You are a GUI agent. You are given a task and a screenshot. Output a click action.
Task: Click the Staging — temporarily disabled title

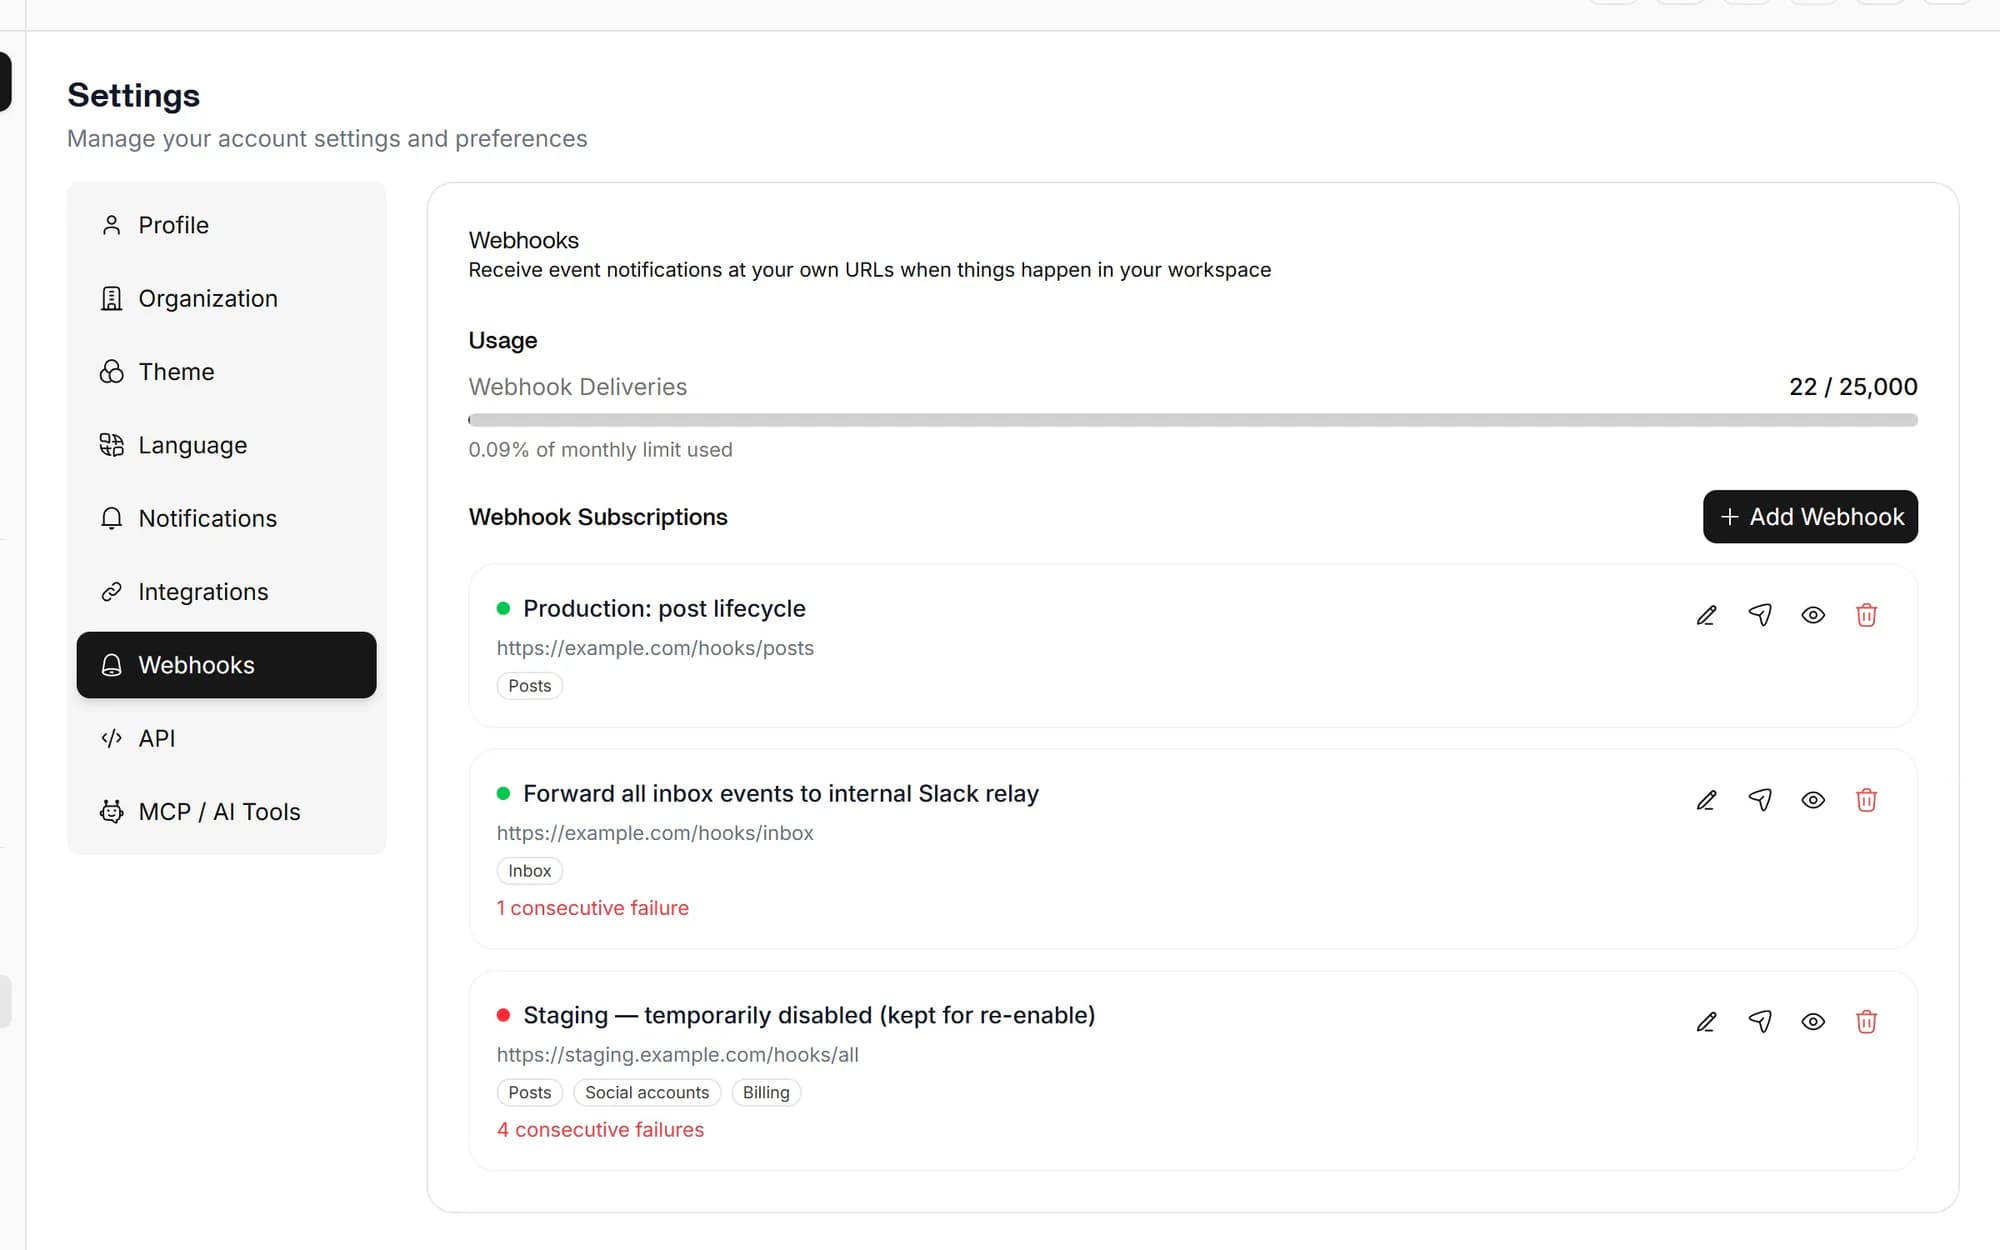pyautogui.click(x=809, y=1016)
